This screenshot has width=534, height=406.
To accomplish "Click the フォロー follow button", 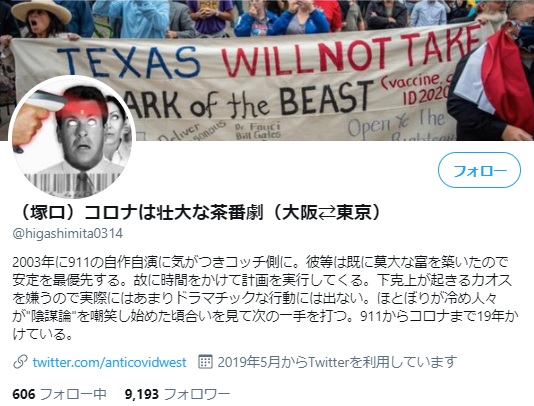I will pos(479,170).
